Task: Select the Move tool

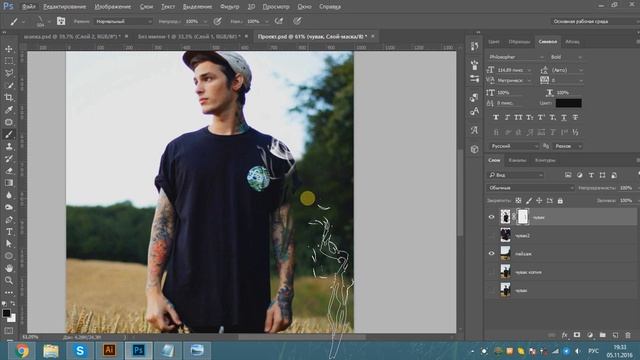Action: tap(9, 49)
